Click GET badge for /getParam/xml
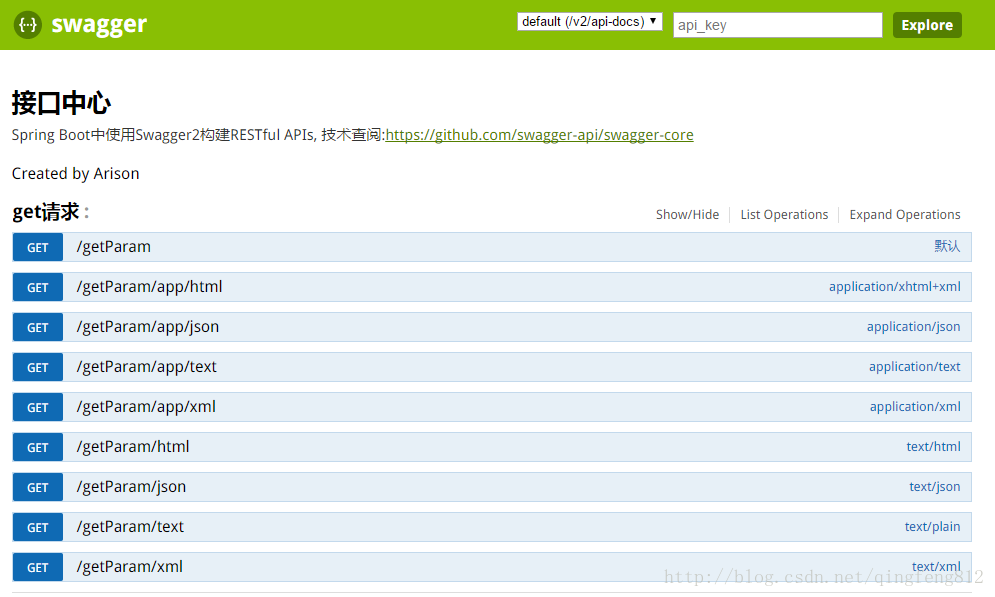Viewport: 995px width, 597px height. click(x=37, y=567)
